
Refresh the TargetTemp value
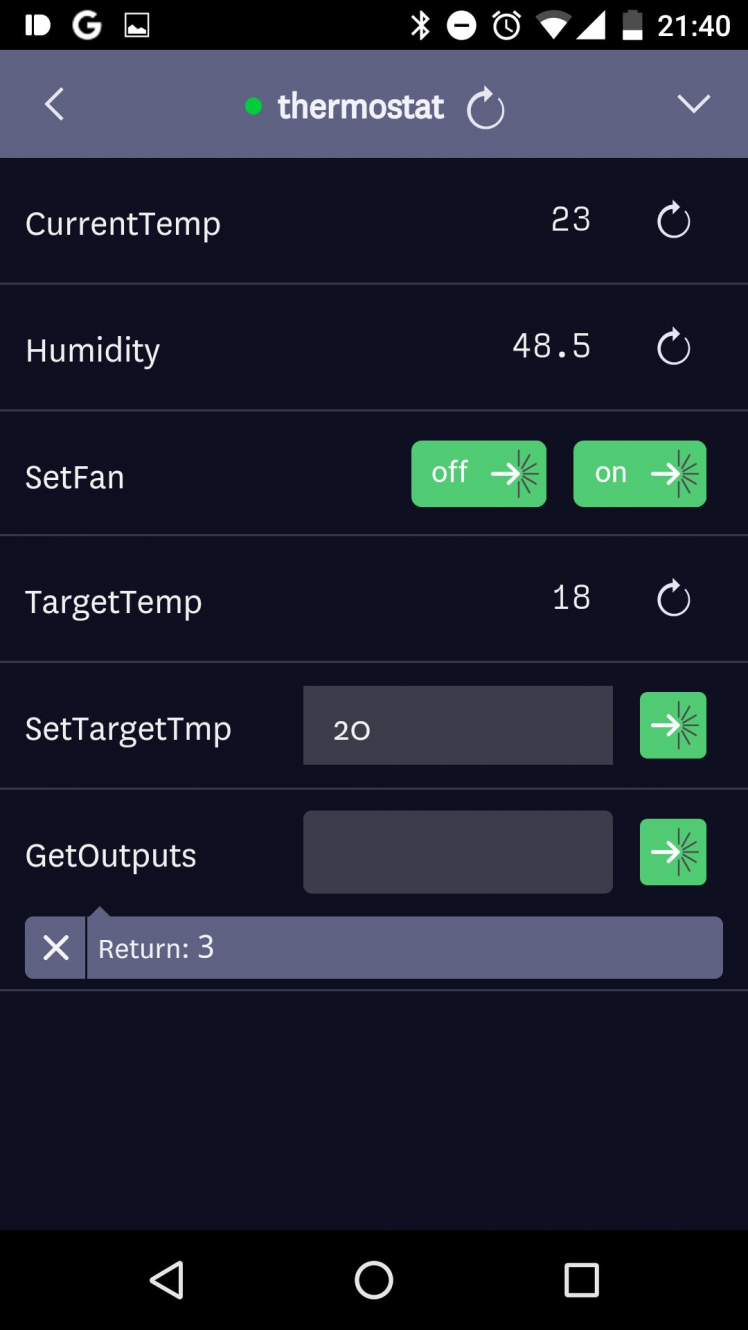673,599
